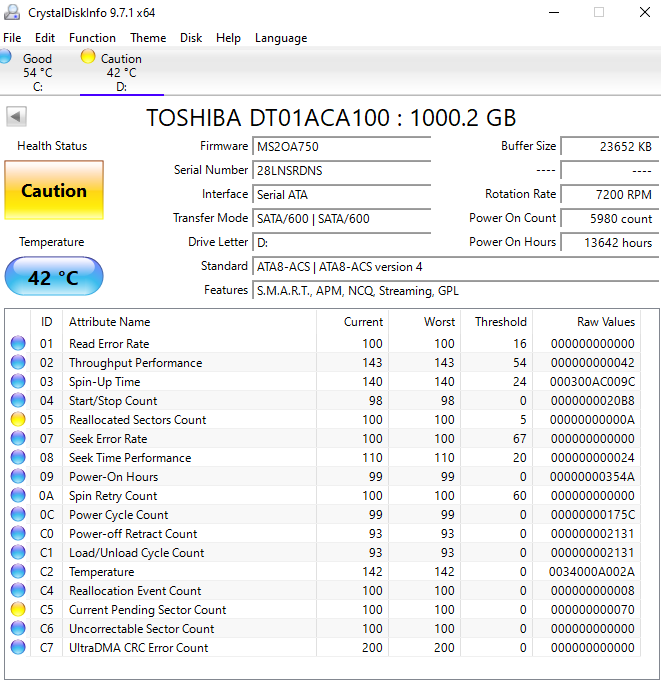
Task: Click the status orb for Spin Retry Count
Action: pyautogui.click(x=18, y=495)
